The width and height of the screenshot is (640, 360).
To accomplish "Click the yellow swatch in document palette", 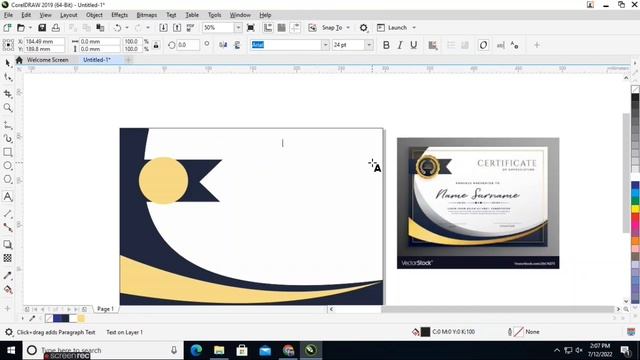I will tap(81, 318).
